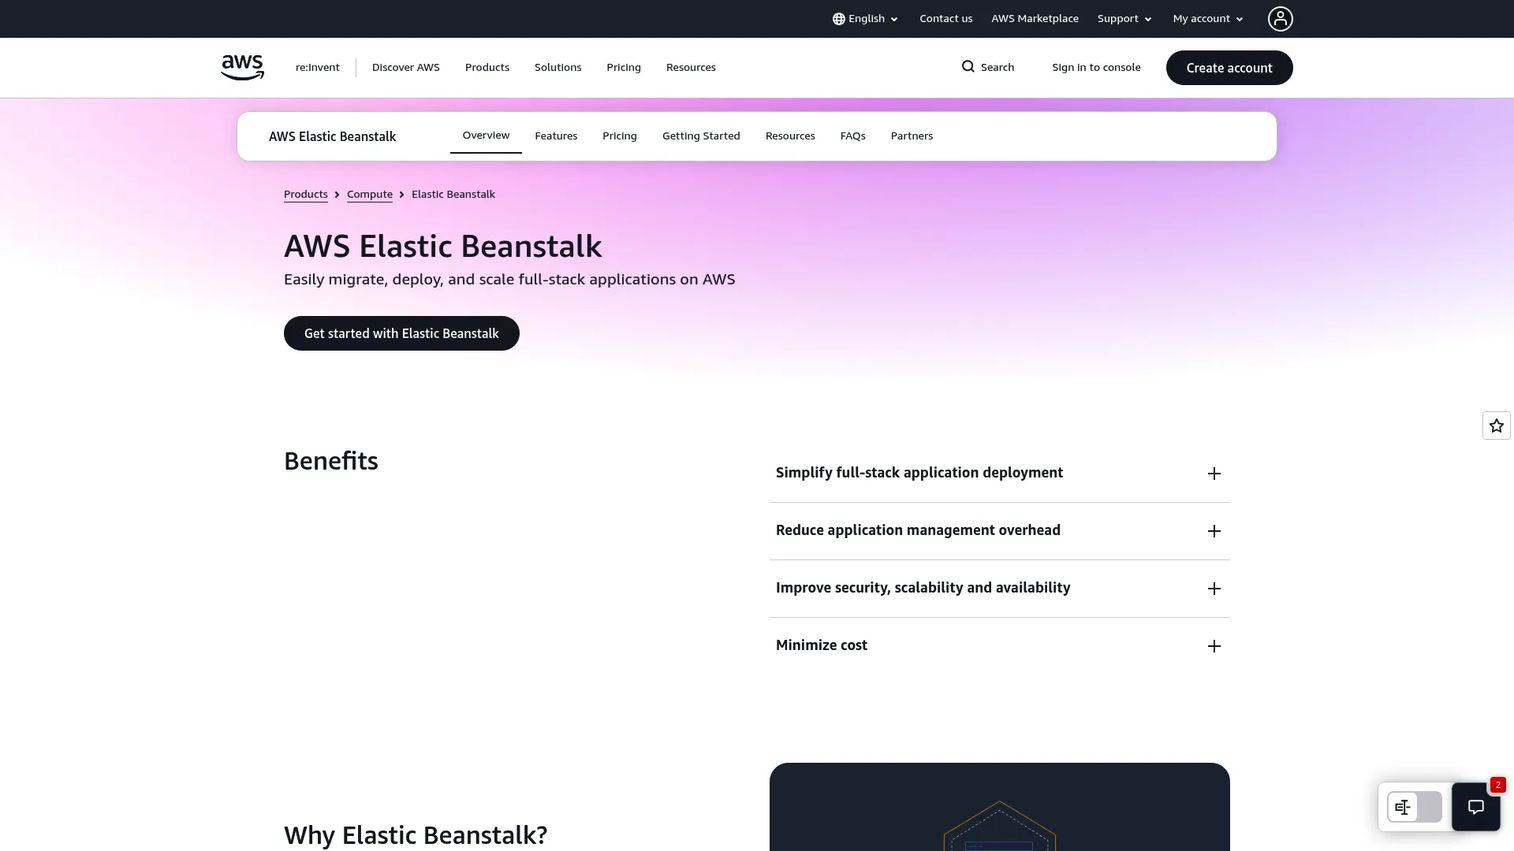Click Sign in to console
1514x851 pixels.
(x=1096, y=68)
